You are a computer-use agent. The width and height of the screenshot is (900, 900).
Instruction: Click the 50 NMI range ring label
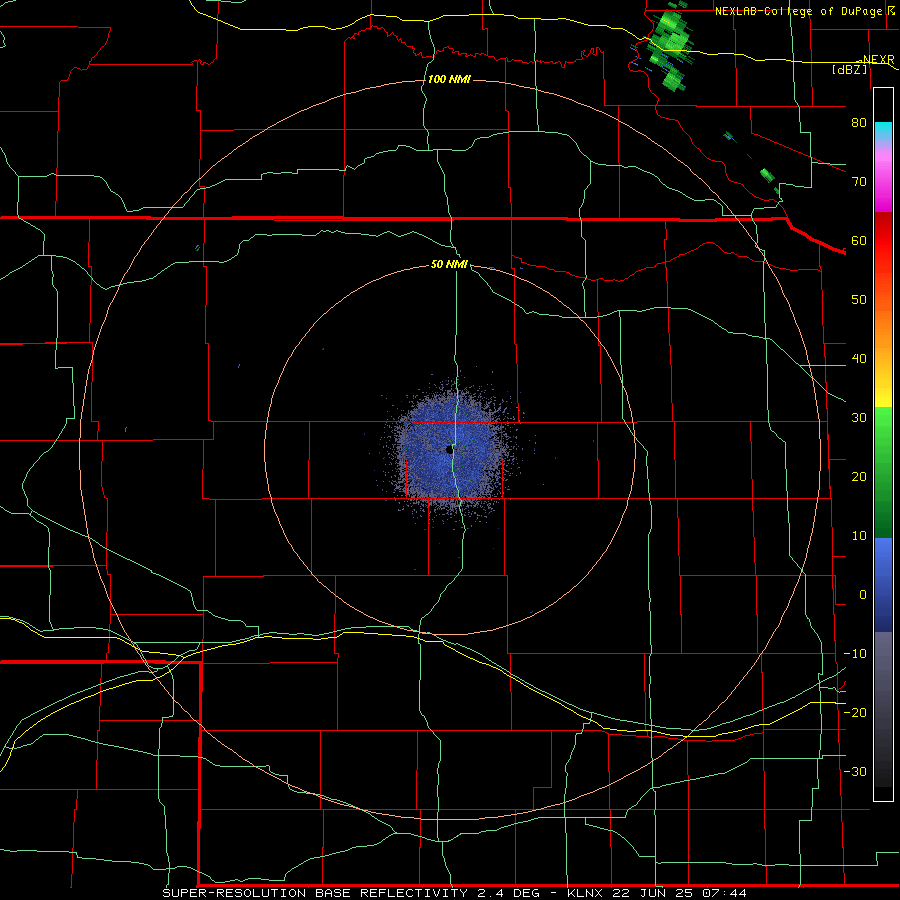pyautogui.click(x=449, y=264)
